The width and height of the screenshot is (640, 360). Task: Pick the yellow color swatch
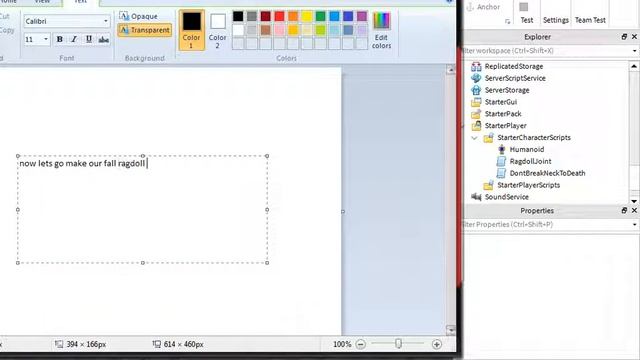coord(307,16)
